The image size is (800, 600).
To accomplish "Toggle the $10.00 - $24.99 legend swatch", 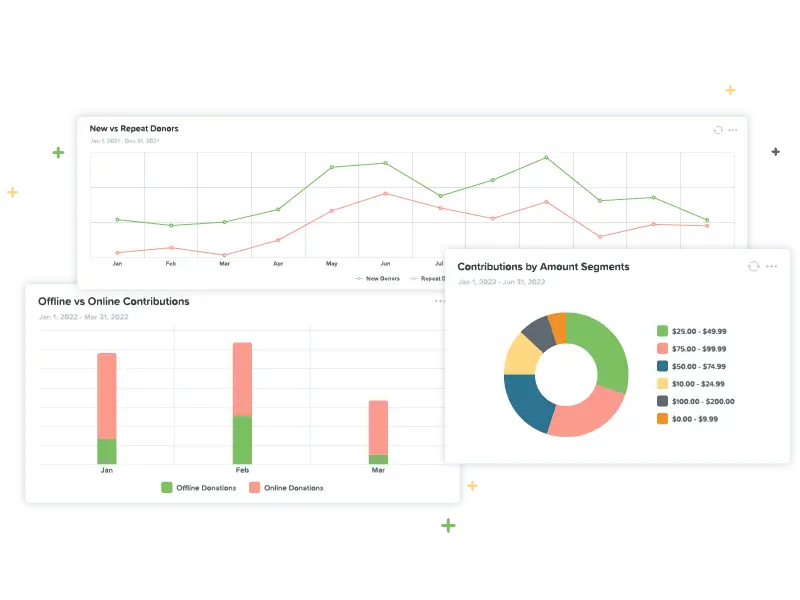I will coord(662,384).
